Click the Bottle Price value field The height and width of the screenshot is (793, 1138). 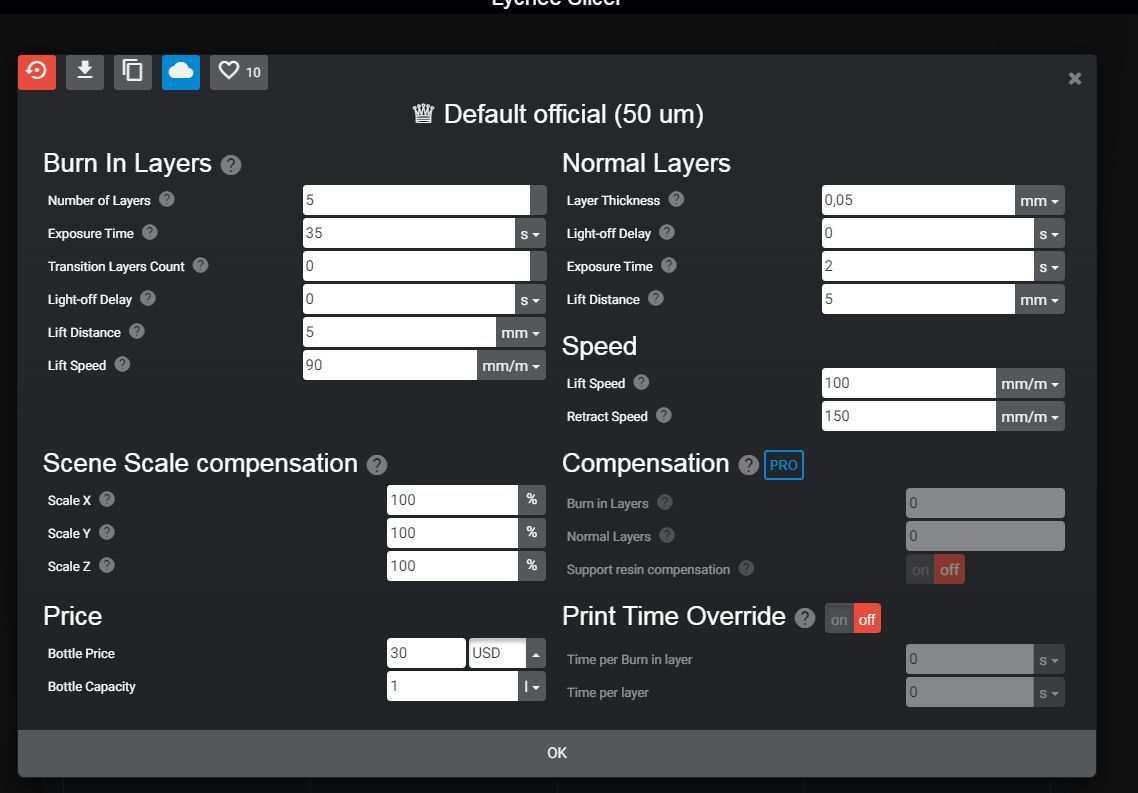pyautogui.click(x=426, y=653)
